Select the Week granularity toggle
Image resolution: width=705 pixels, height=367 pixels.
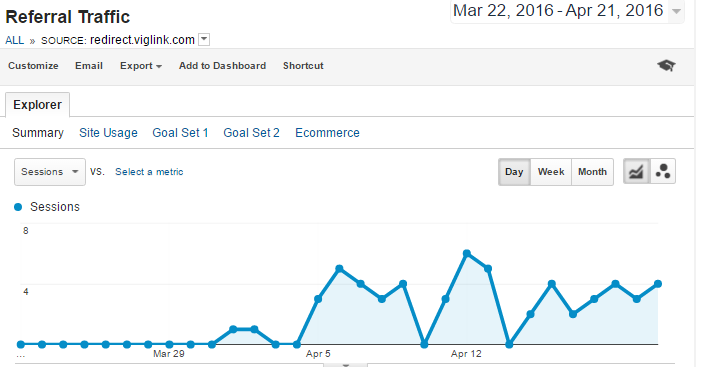[x=551, y=172]
